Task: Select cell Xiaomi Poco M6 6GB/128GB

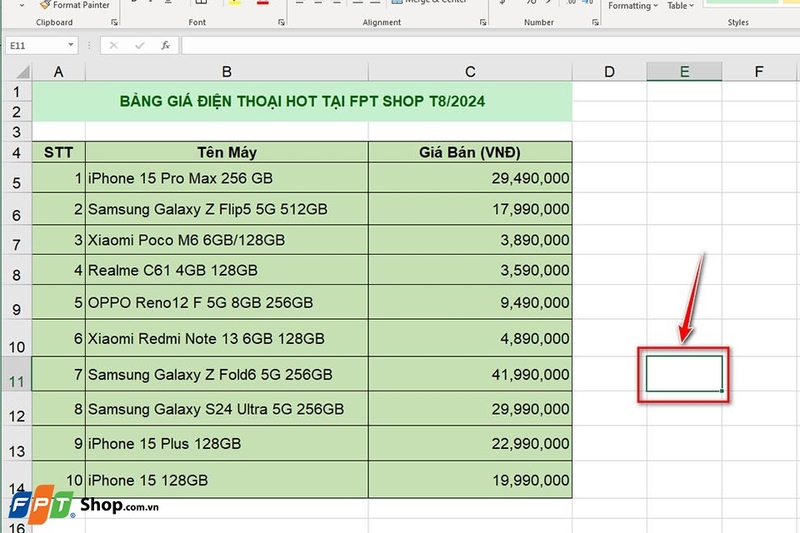Action: (227, 240)
